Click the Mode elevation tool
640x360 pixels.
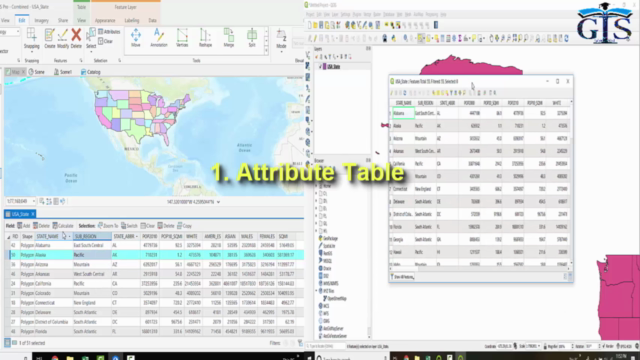click(x=281, y=38)
